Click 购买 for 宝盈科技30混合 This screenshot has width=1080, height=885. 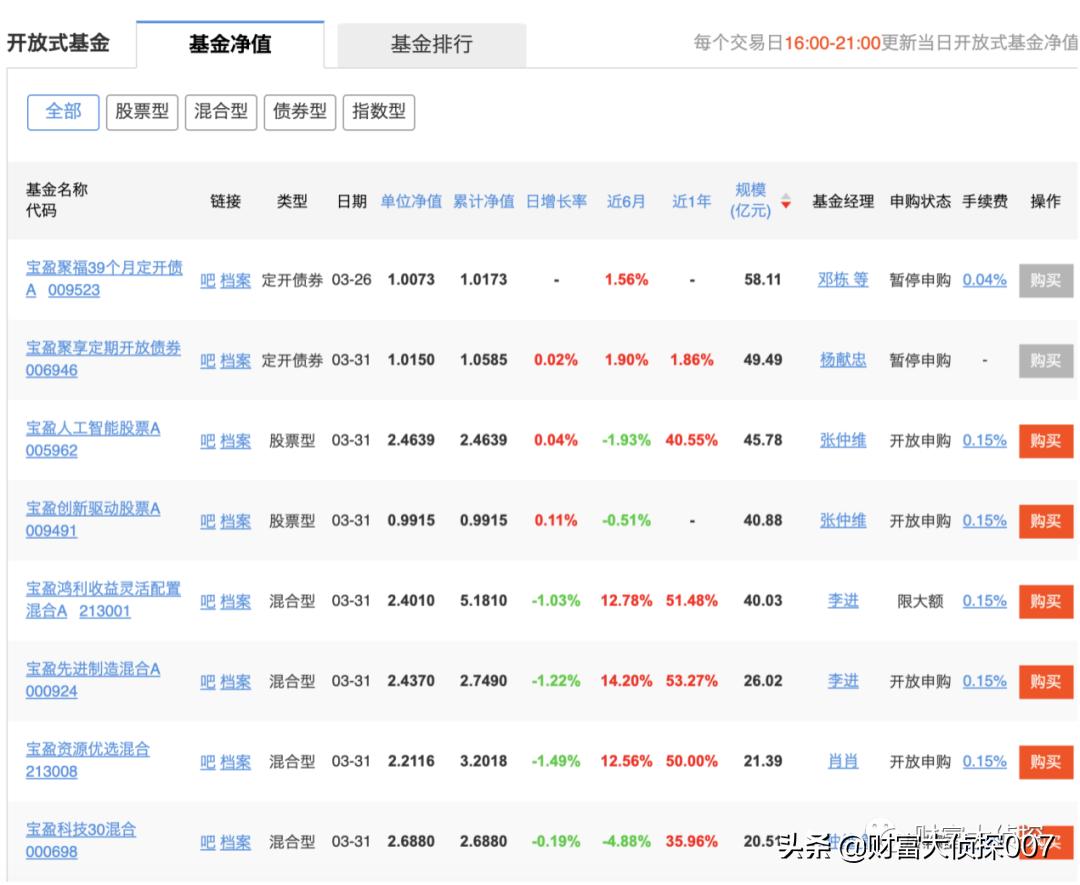1045,842
